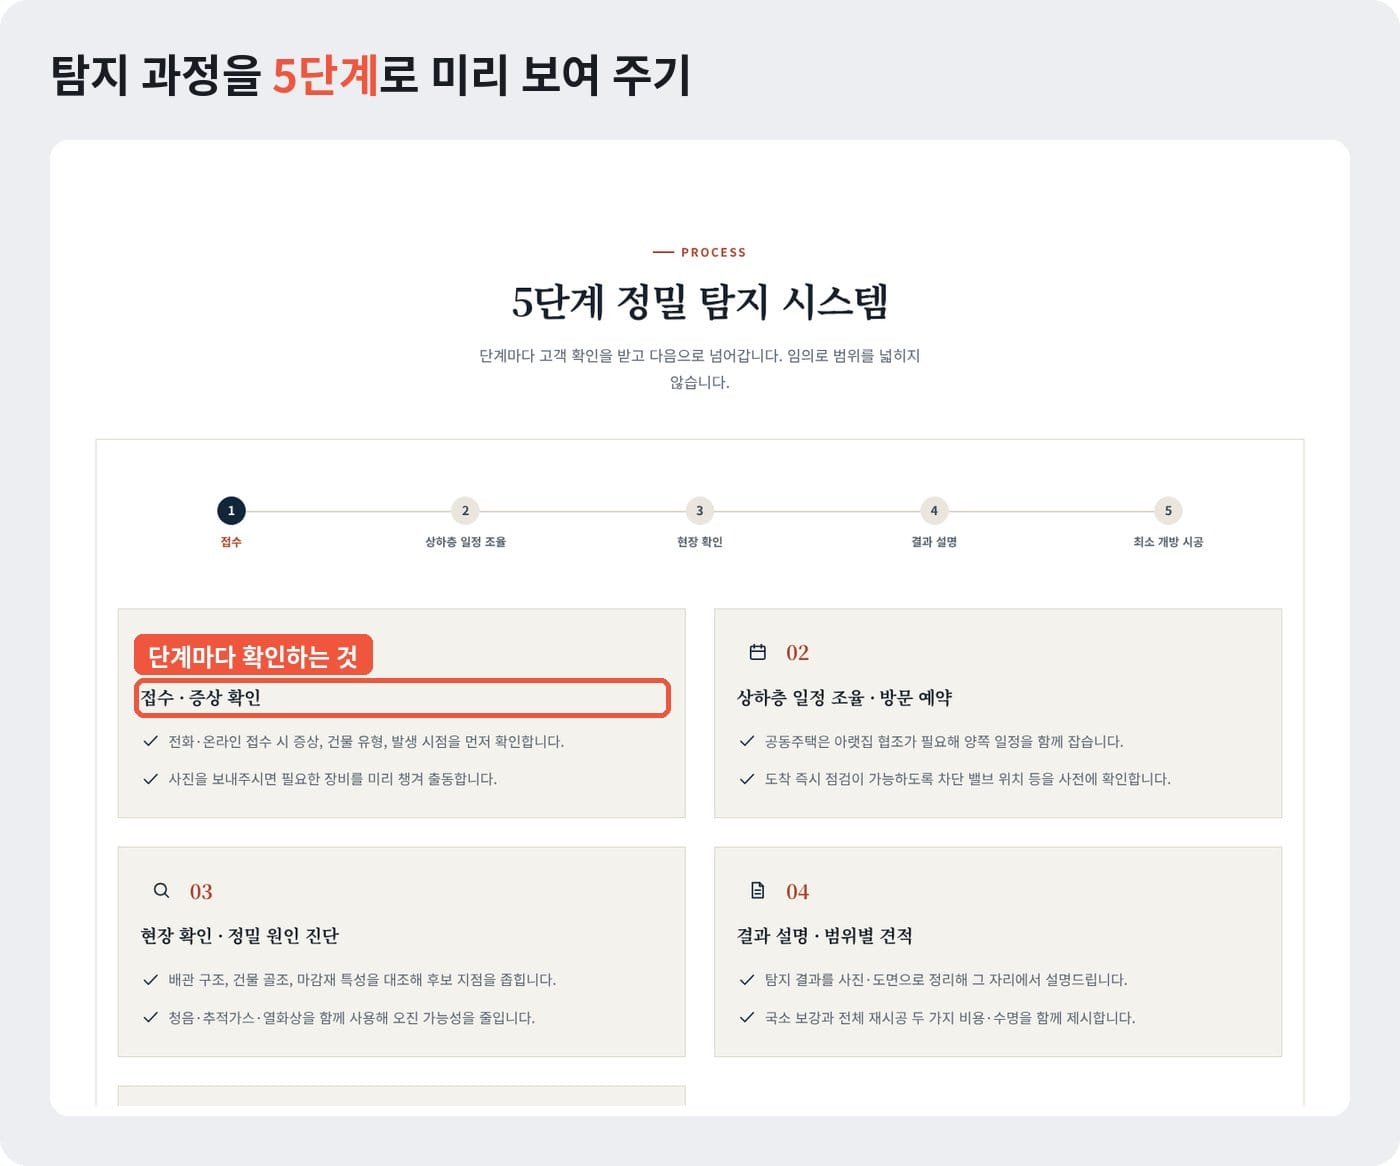Image resolution: width=1400 pixels, height=1166 pixels.
Task: Click magnifier icon in card 03
Action: pos(161,890)
